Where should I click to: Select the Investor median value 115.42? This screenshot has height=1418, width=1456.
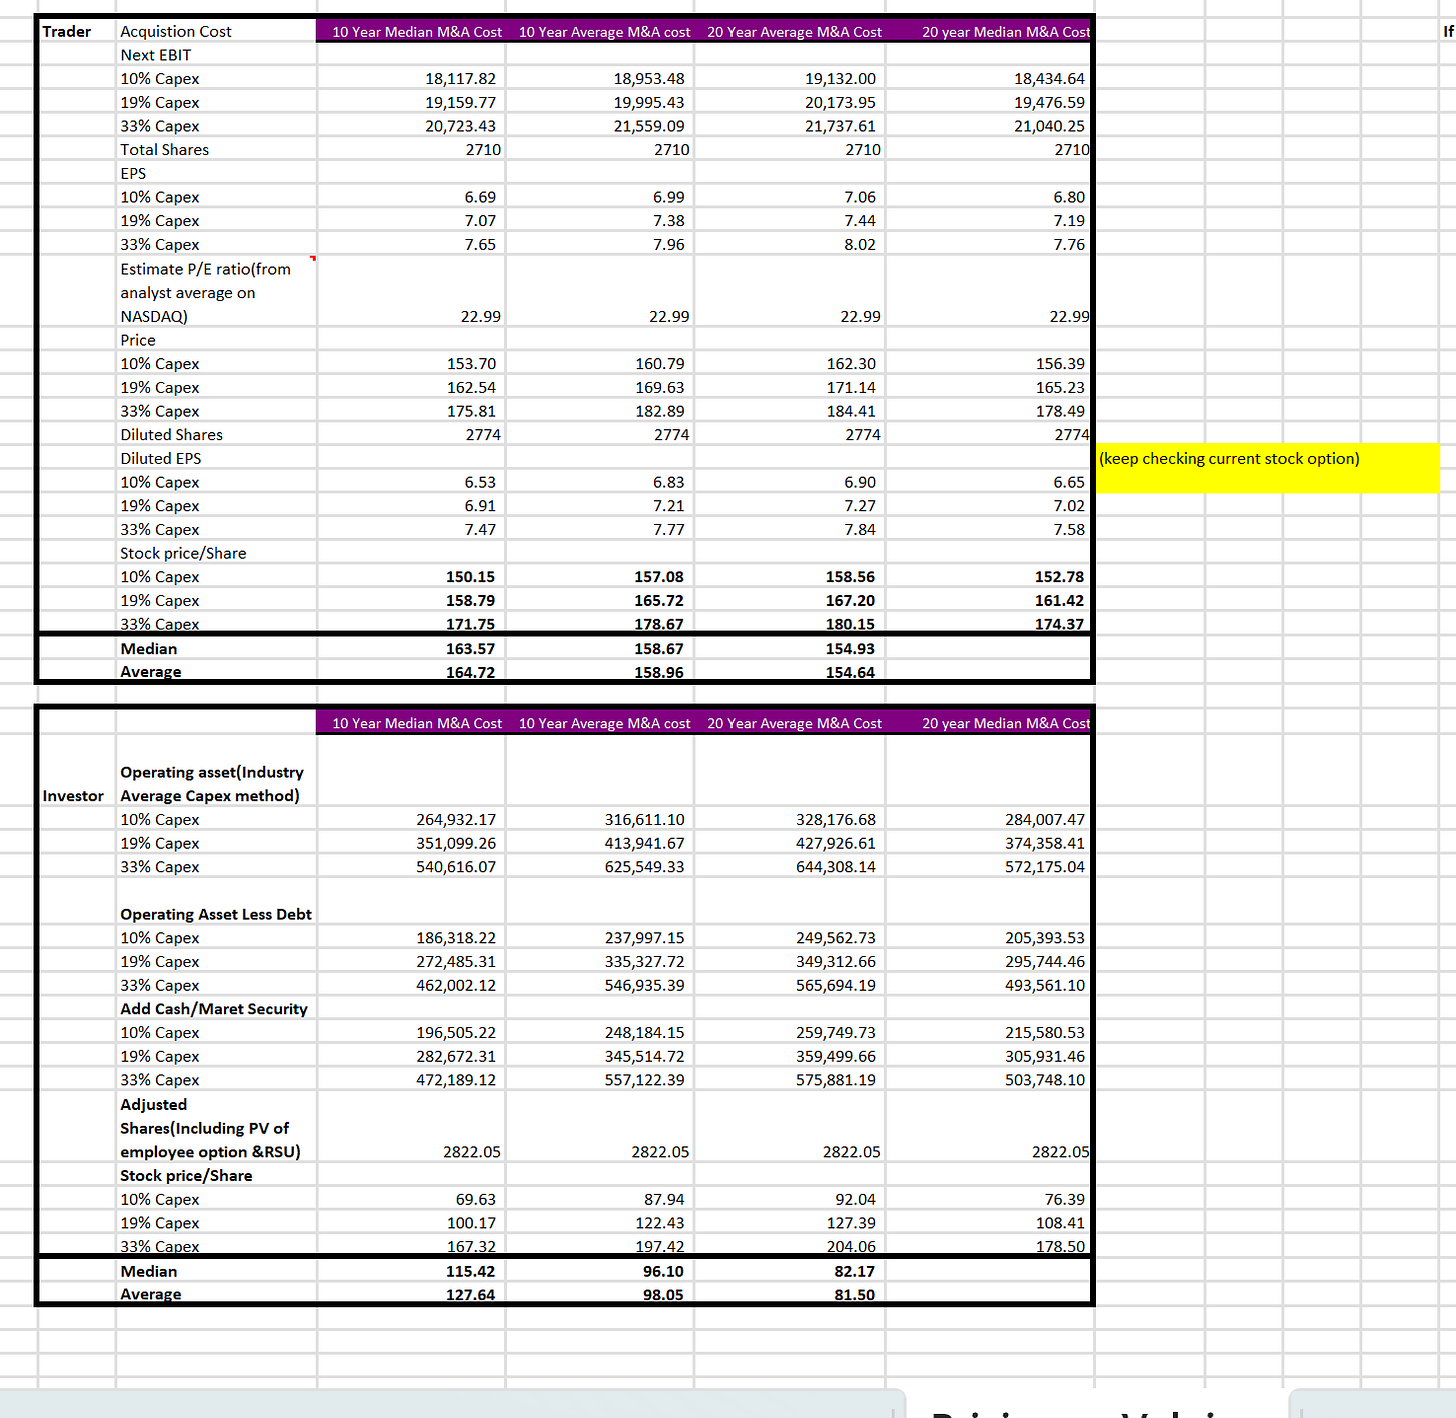470,1271
